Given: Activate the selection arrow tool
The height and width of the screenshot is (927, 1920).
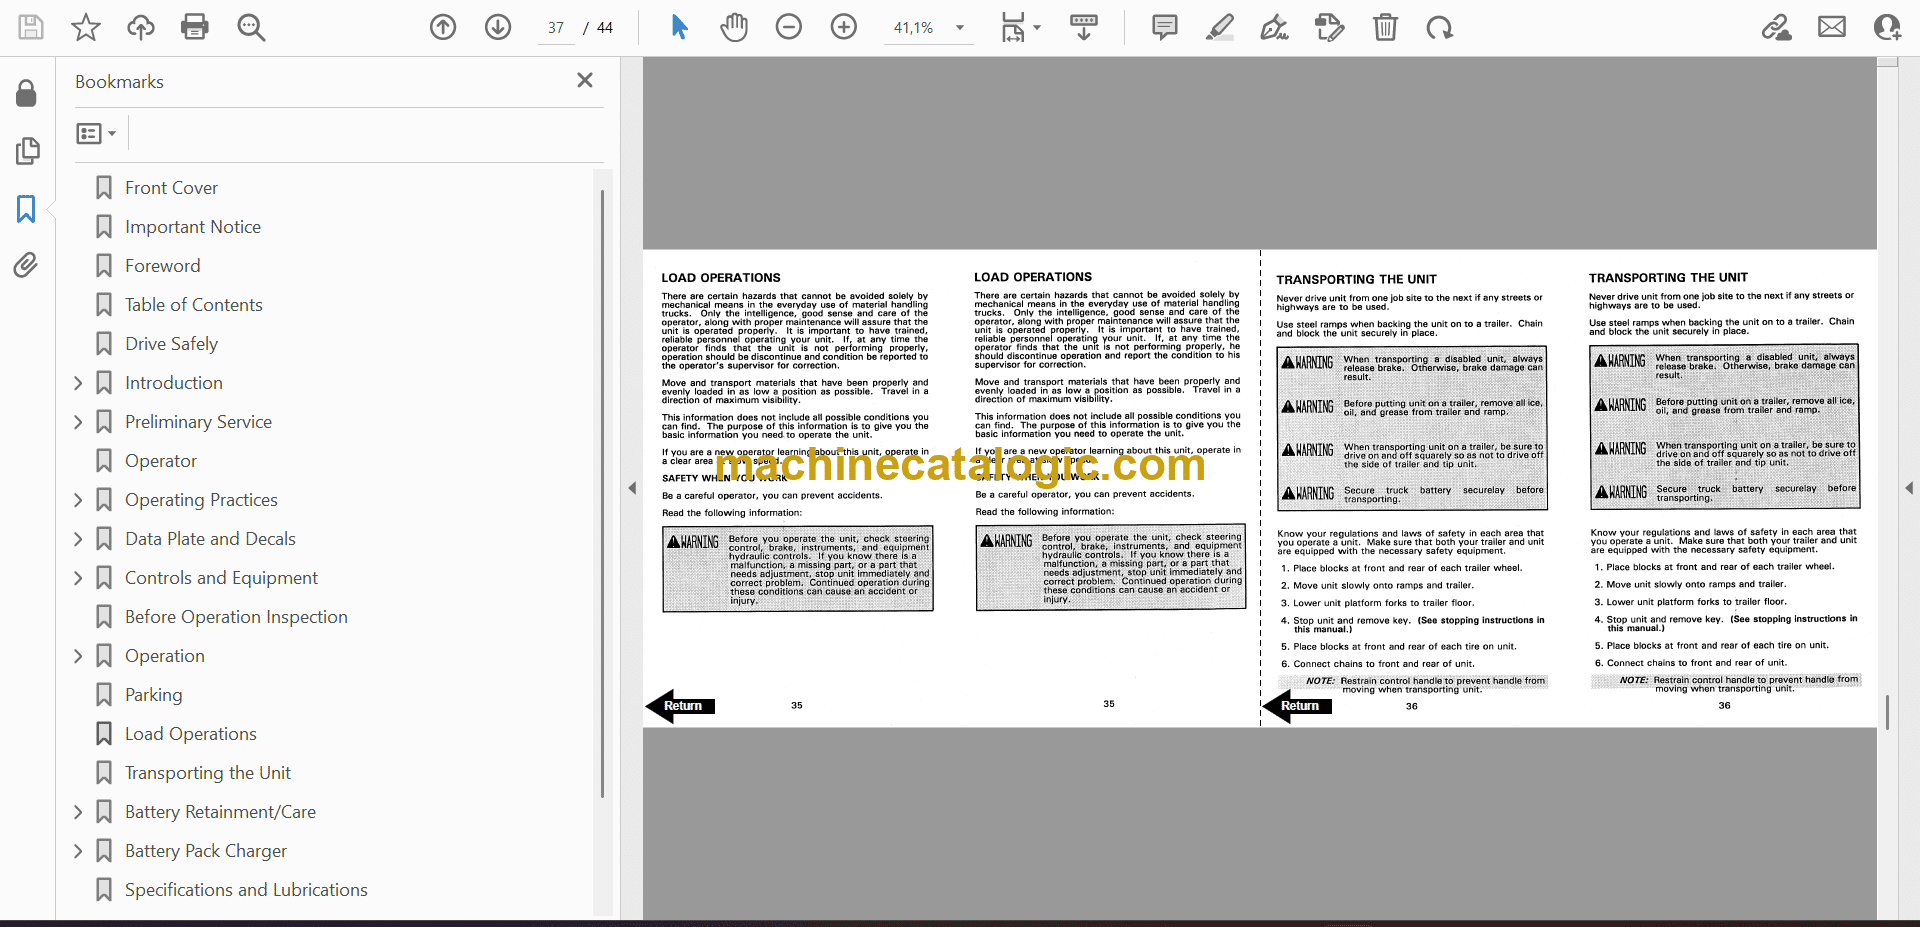Looking at the screenshot, I should [680, 27].
